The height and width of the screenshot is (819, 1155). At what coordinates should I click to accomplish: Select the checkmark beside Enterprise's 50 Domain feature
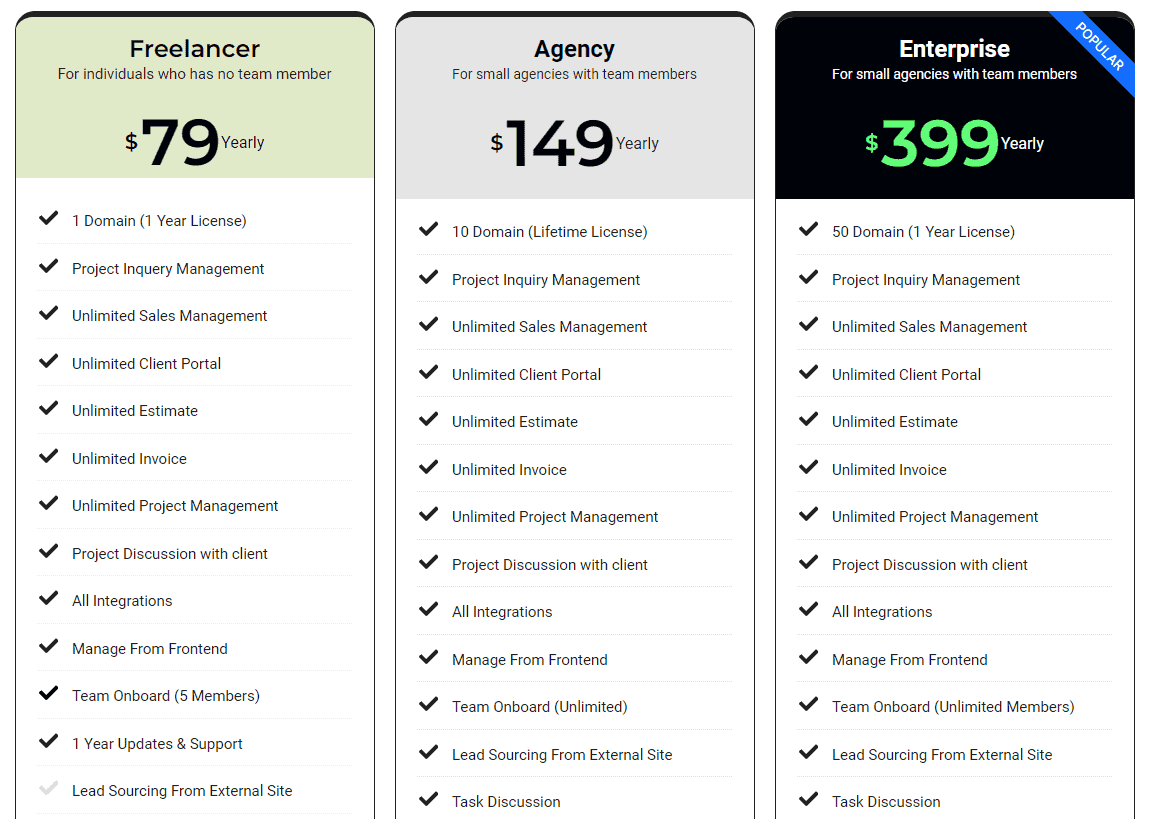(809, 230)
